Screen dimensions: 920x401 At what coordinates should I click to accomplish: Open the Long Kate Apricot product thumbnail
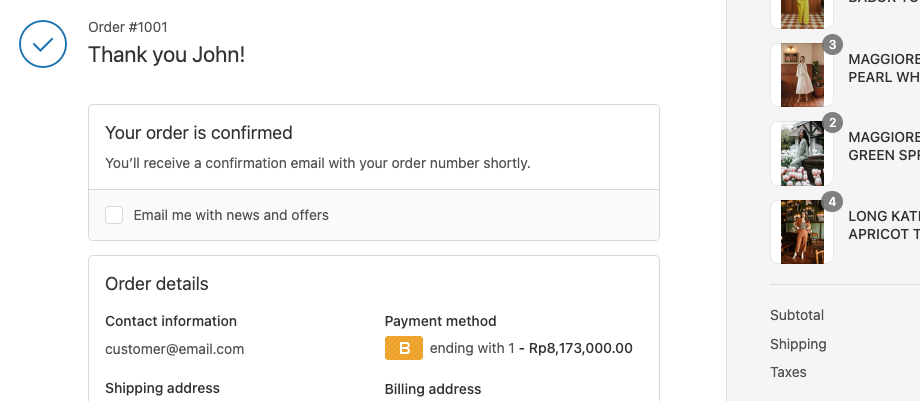pyautogui.click(x=802, y=232)
